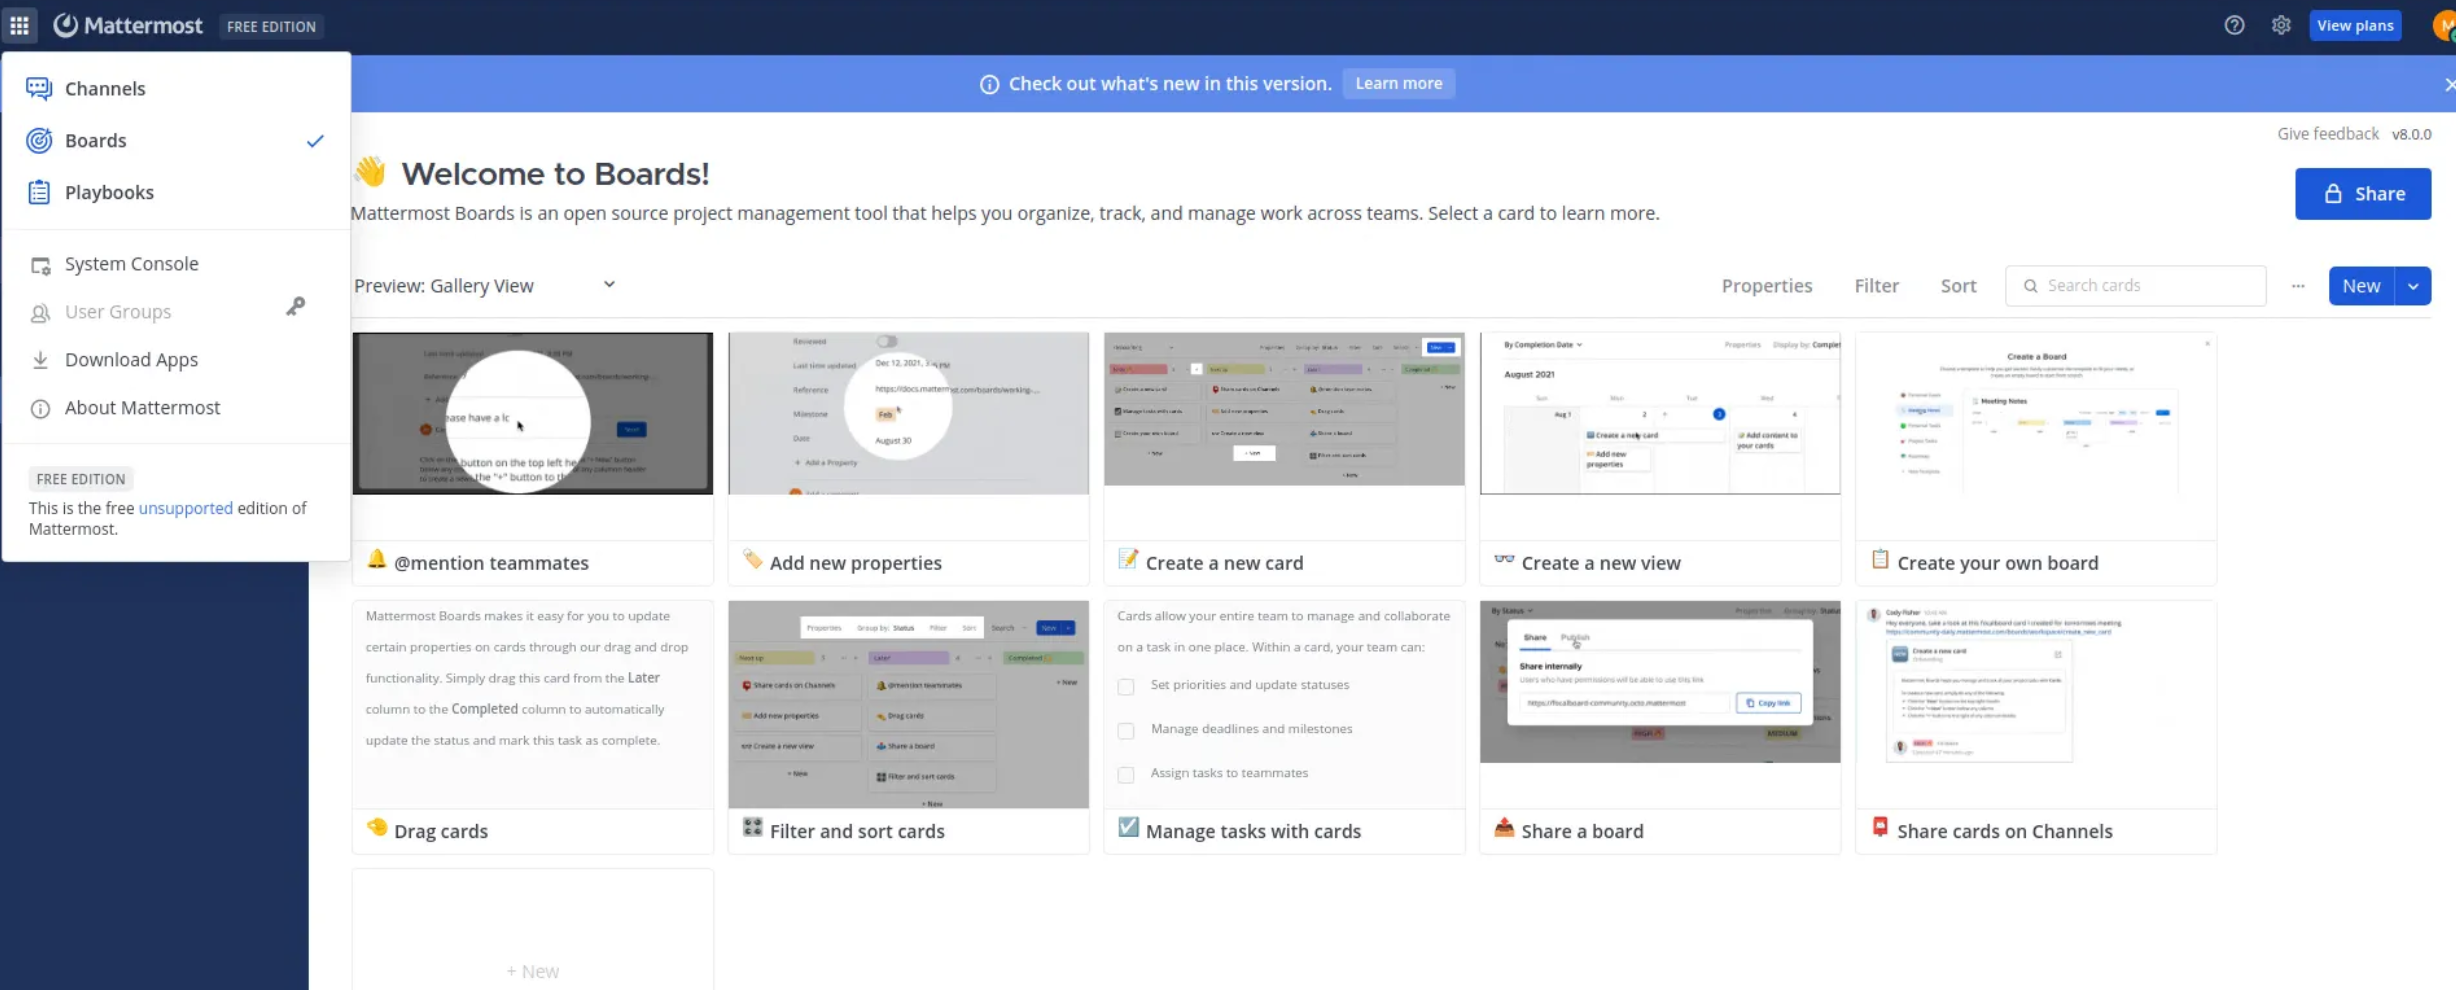
Task: Open the view options ellipsis menu
Action: coord(2298,286)
